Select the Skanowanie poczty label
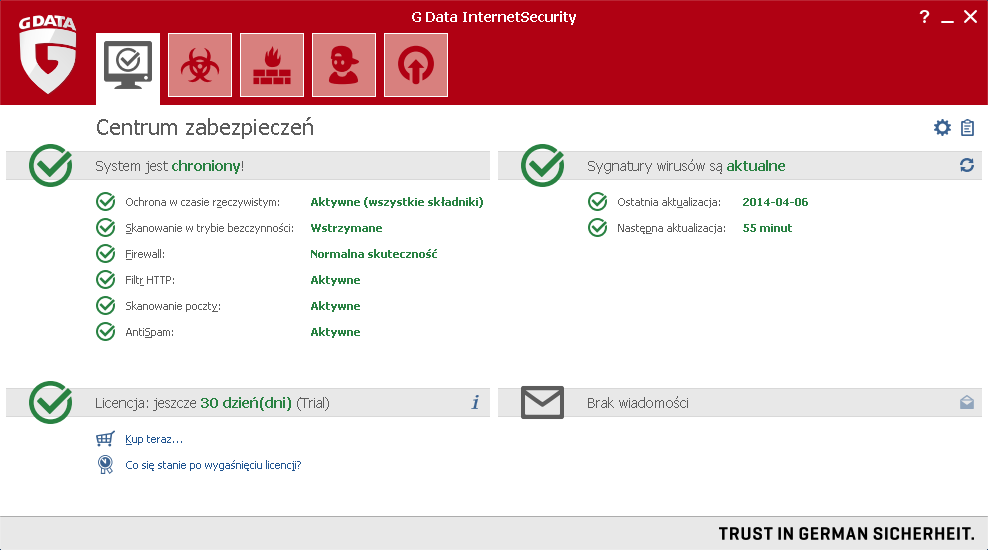 [x=173, y=306]
